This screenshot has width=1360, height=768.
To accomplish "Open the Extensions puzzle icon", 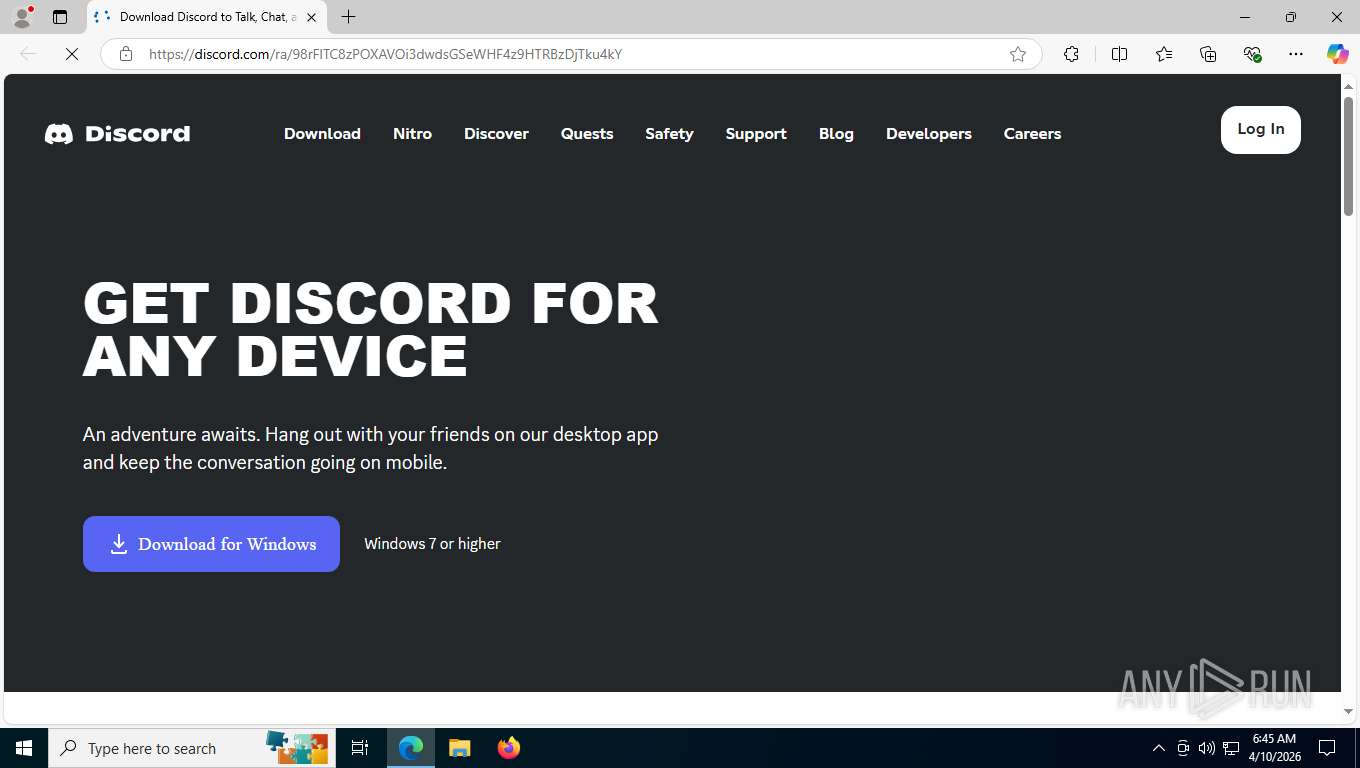I will pos(1071,54).
